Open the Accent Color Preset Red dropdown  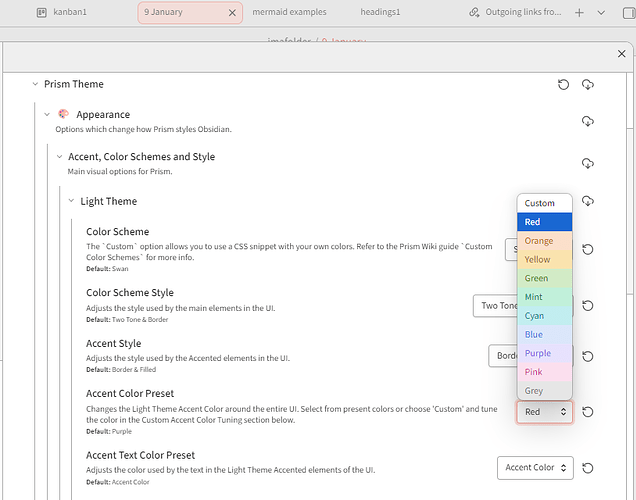click(x=545, y=412)
